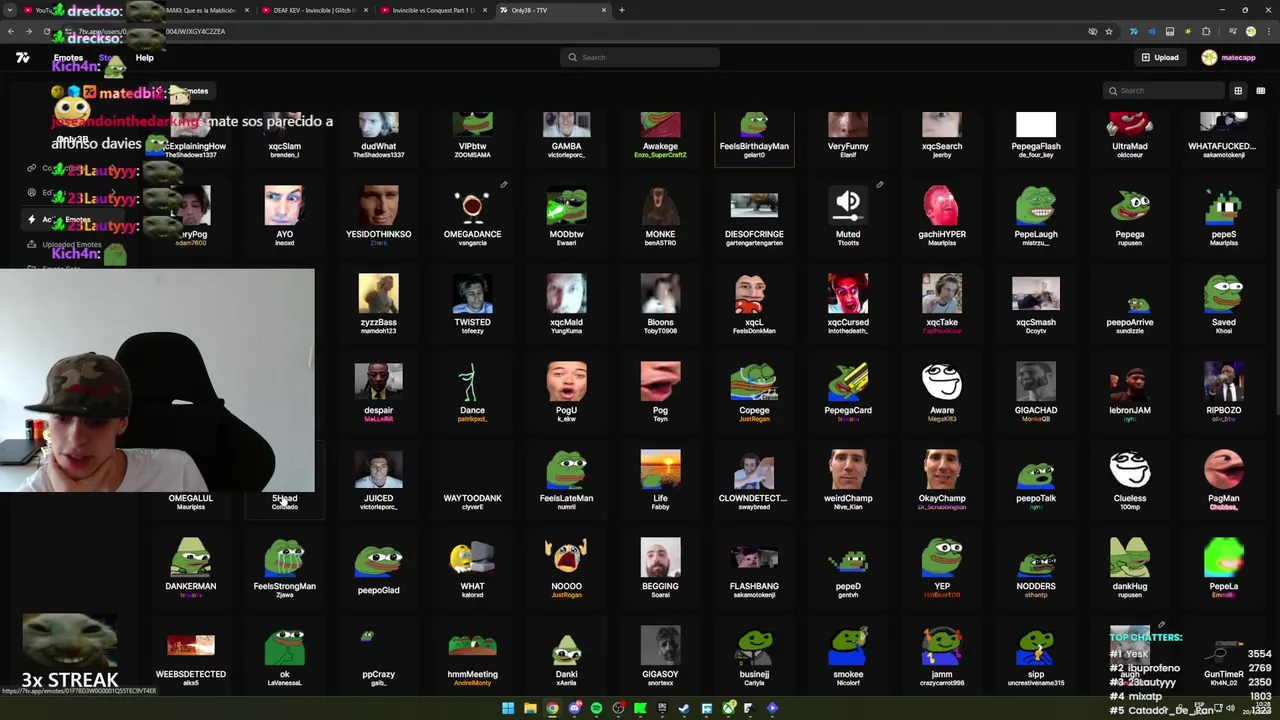Screen dimensions: 1280x720
Task: Open the tab search dropdown chevron
Action: tap(10, 10)
